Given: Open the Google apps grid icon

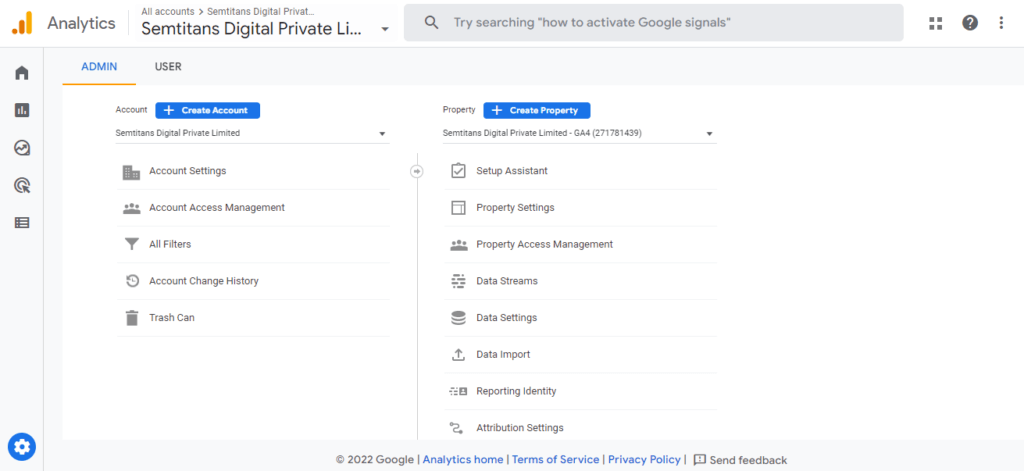Looking at the screenshot, I should [x=936, y=23].
